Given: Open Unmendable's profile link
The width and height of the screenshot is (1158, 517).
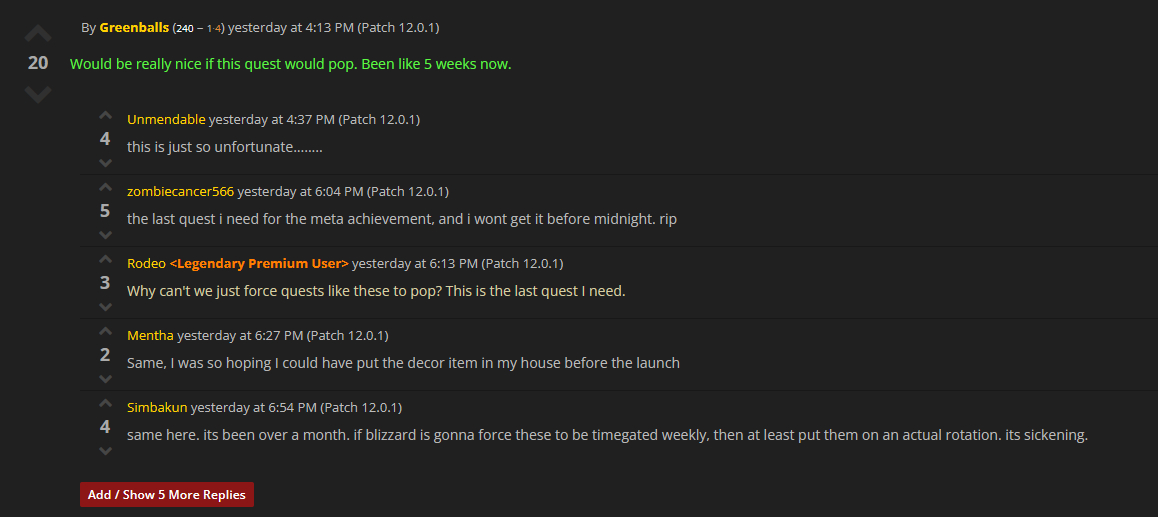Looking at the screenshot, I should (x=166, y=120).
